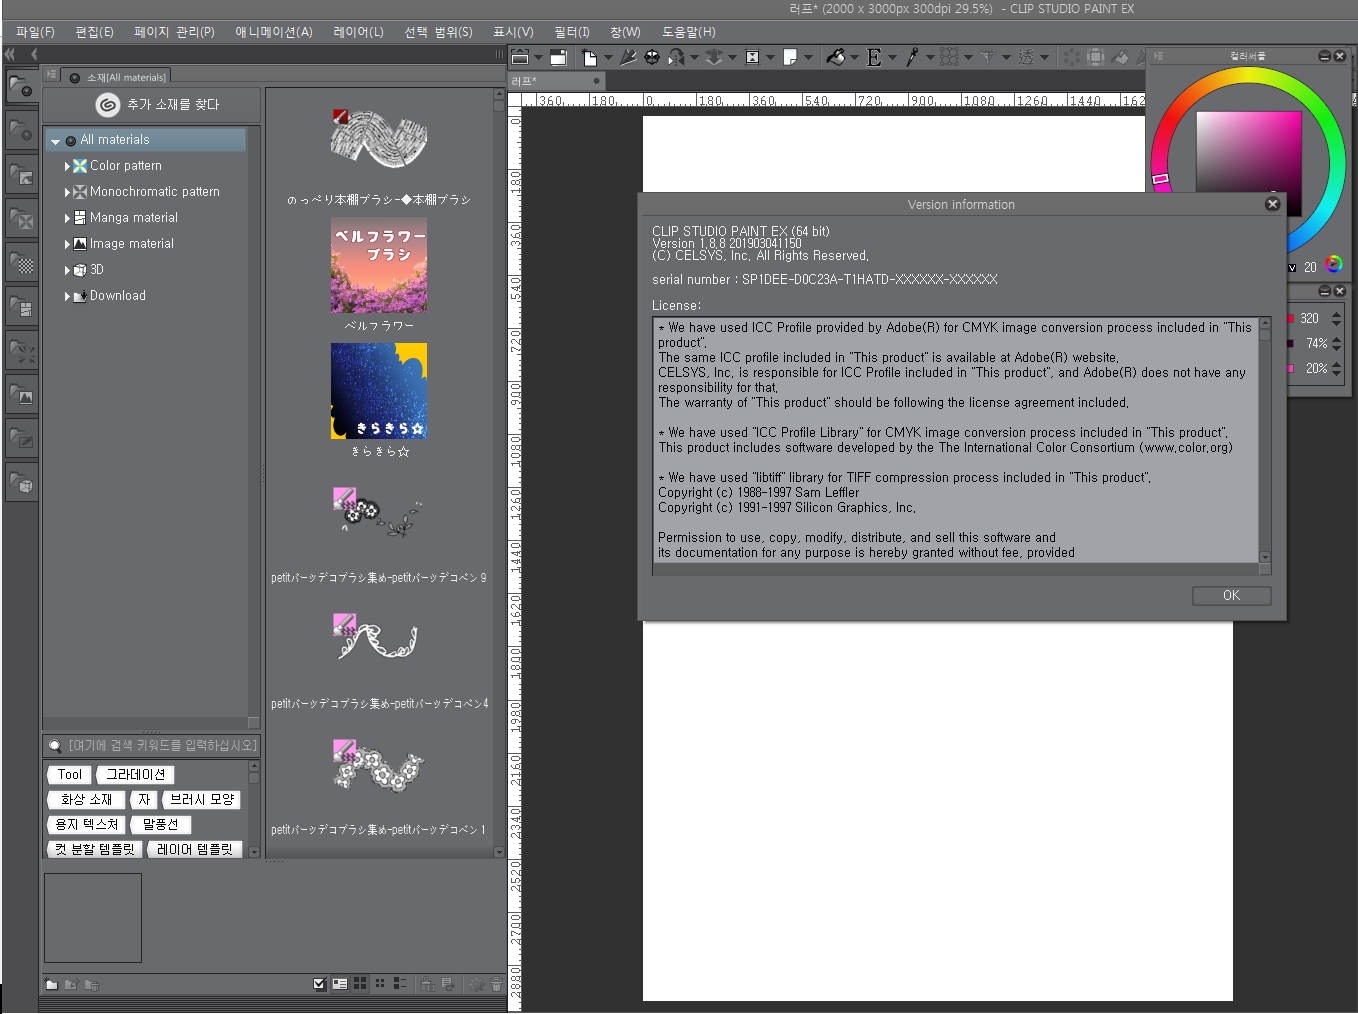
Task: Open the color wheel settings icon
Action: (1333, 265)
